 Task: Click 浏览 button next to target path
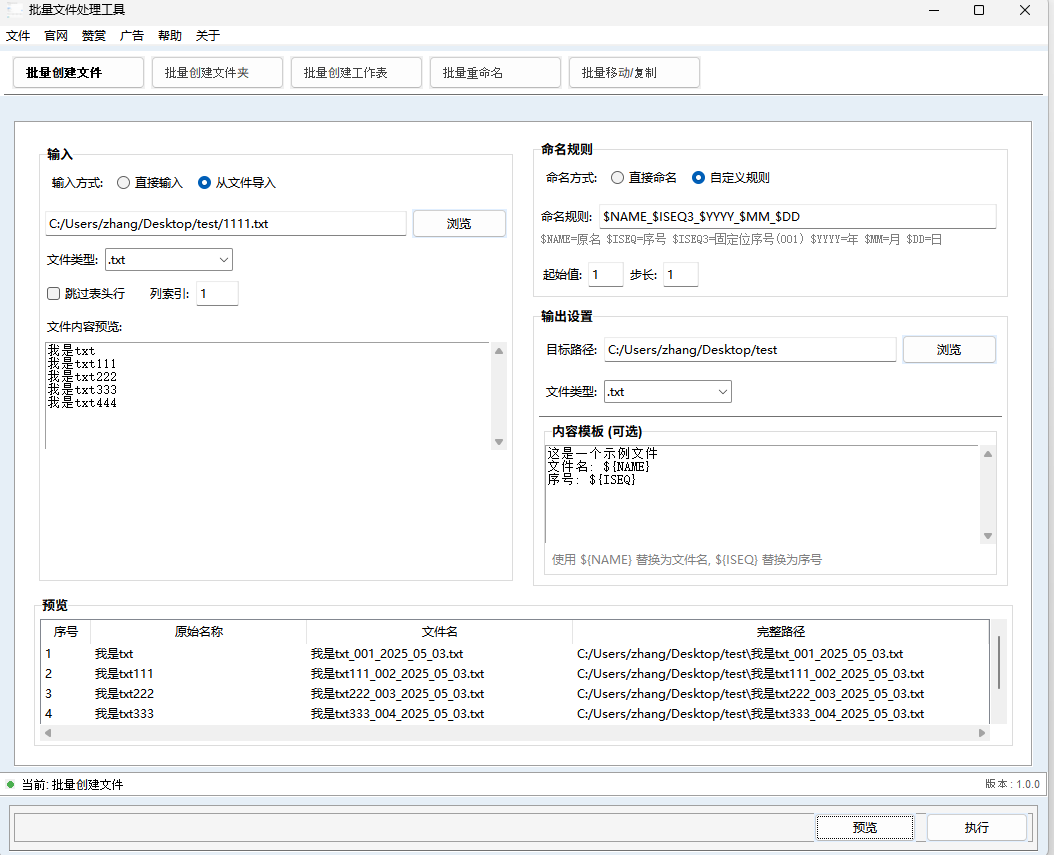pyautogui.click(x=949, y=350)
